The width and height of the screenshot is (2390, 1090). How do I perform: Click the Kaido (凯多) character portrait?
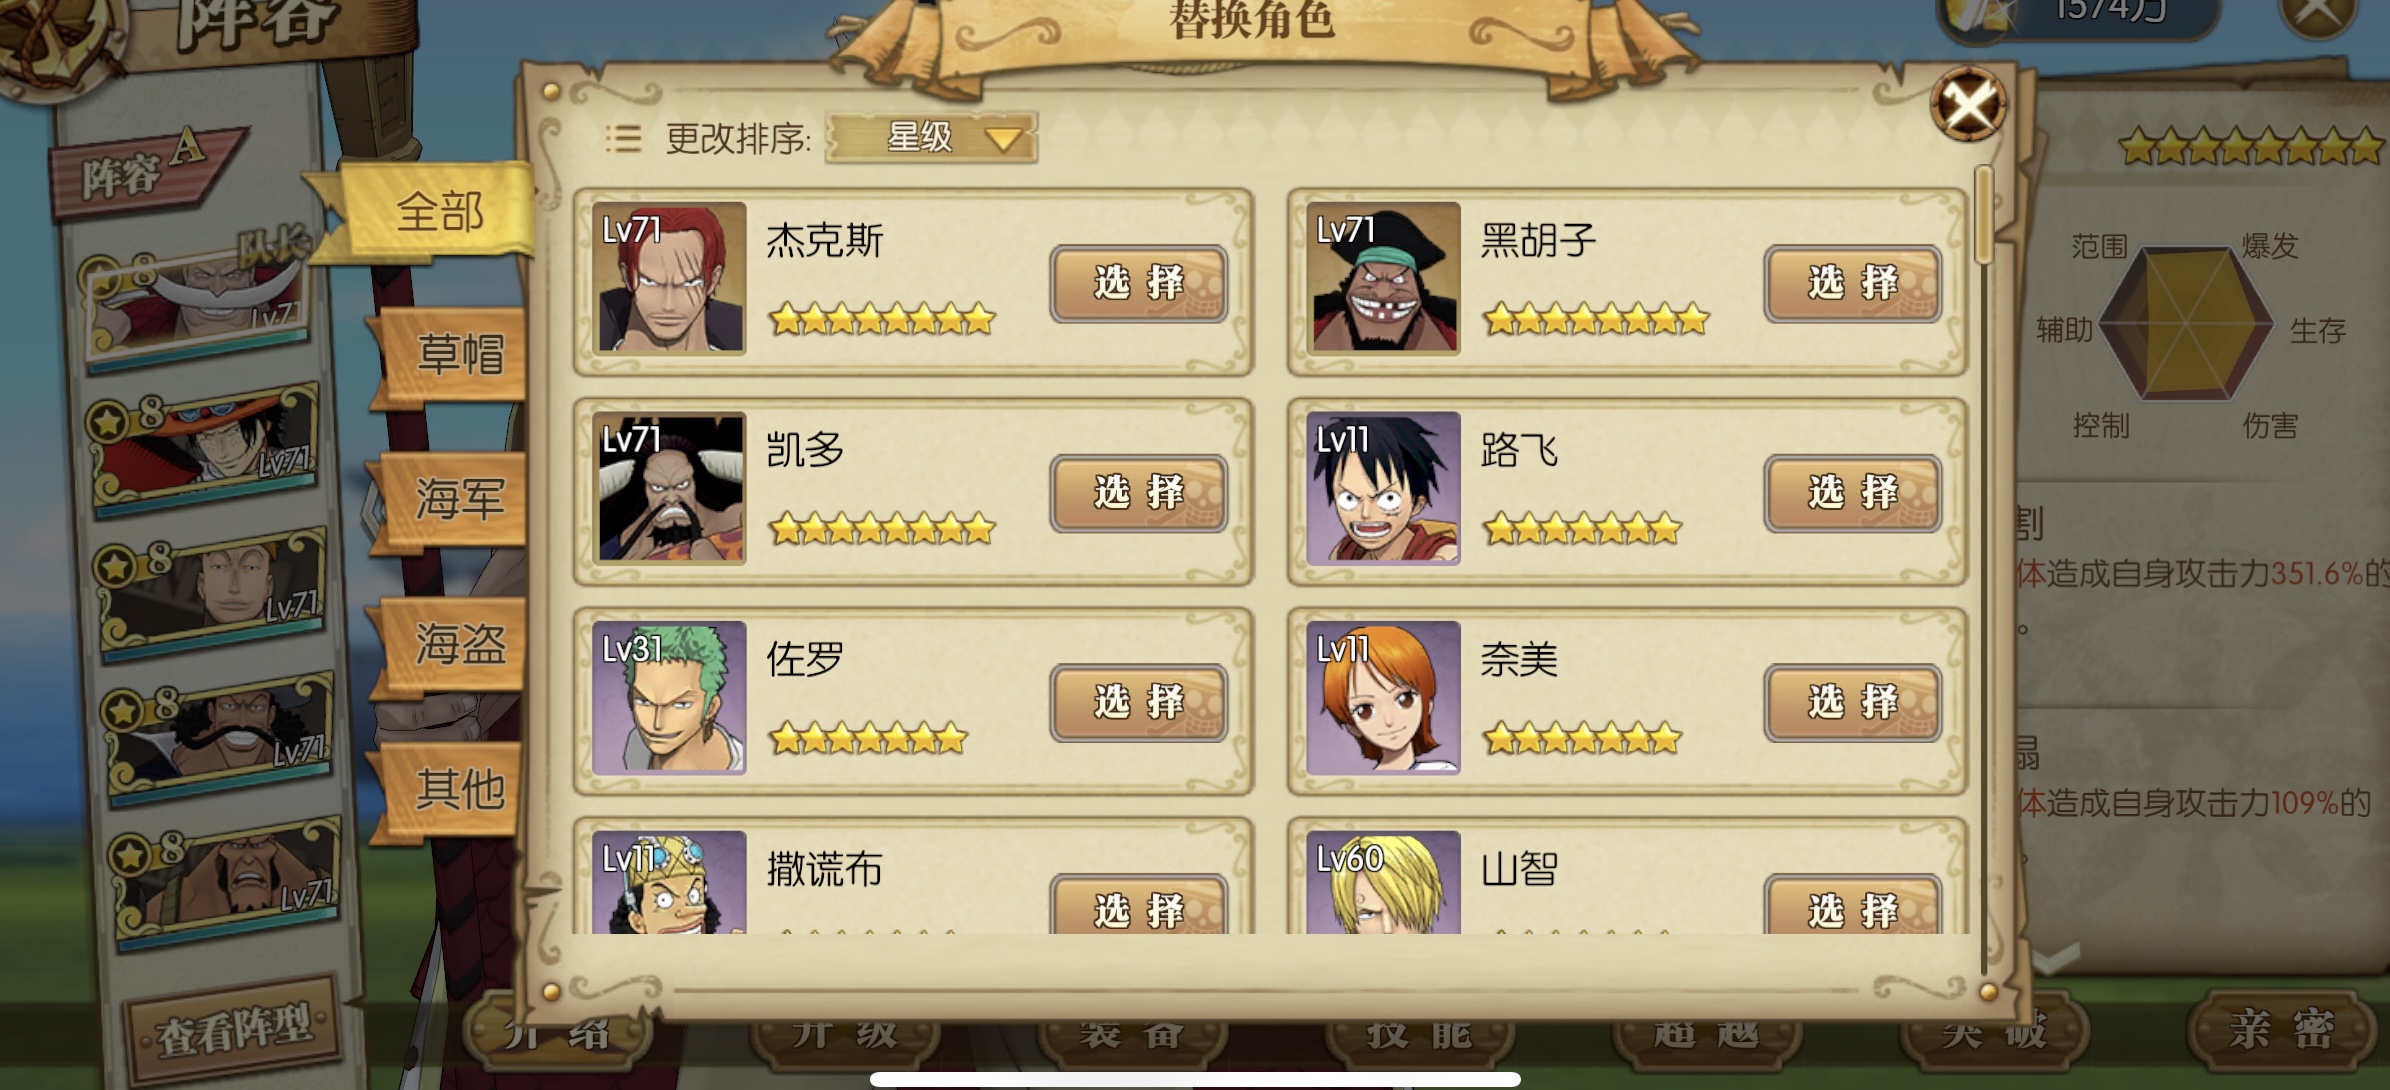[669, 488]
